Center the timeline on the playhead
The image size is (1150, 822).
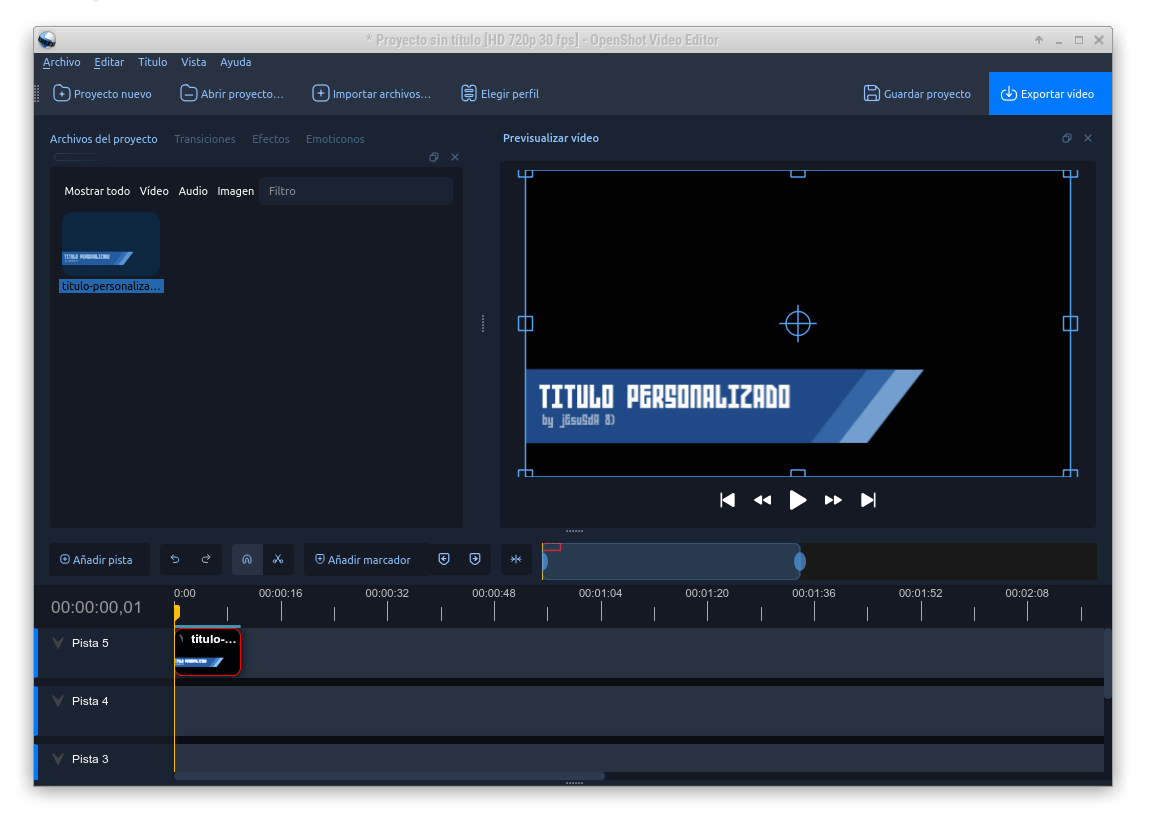(x=516, y=559)
